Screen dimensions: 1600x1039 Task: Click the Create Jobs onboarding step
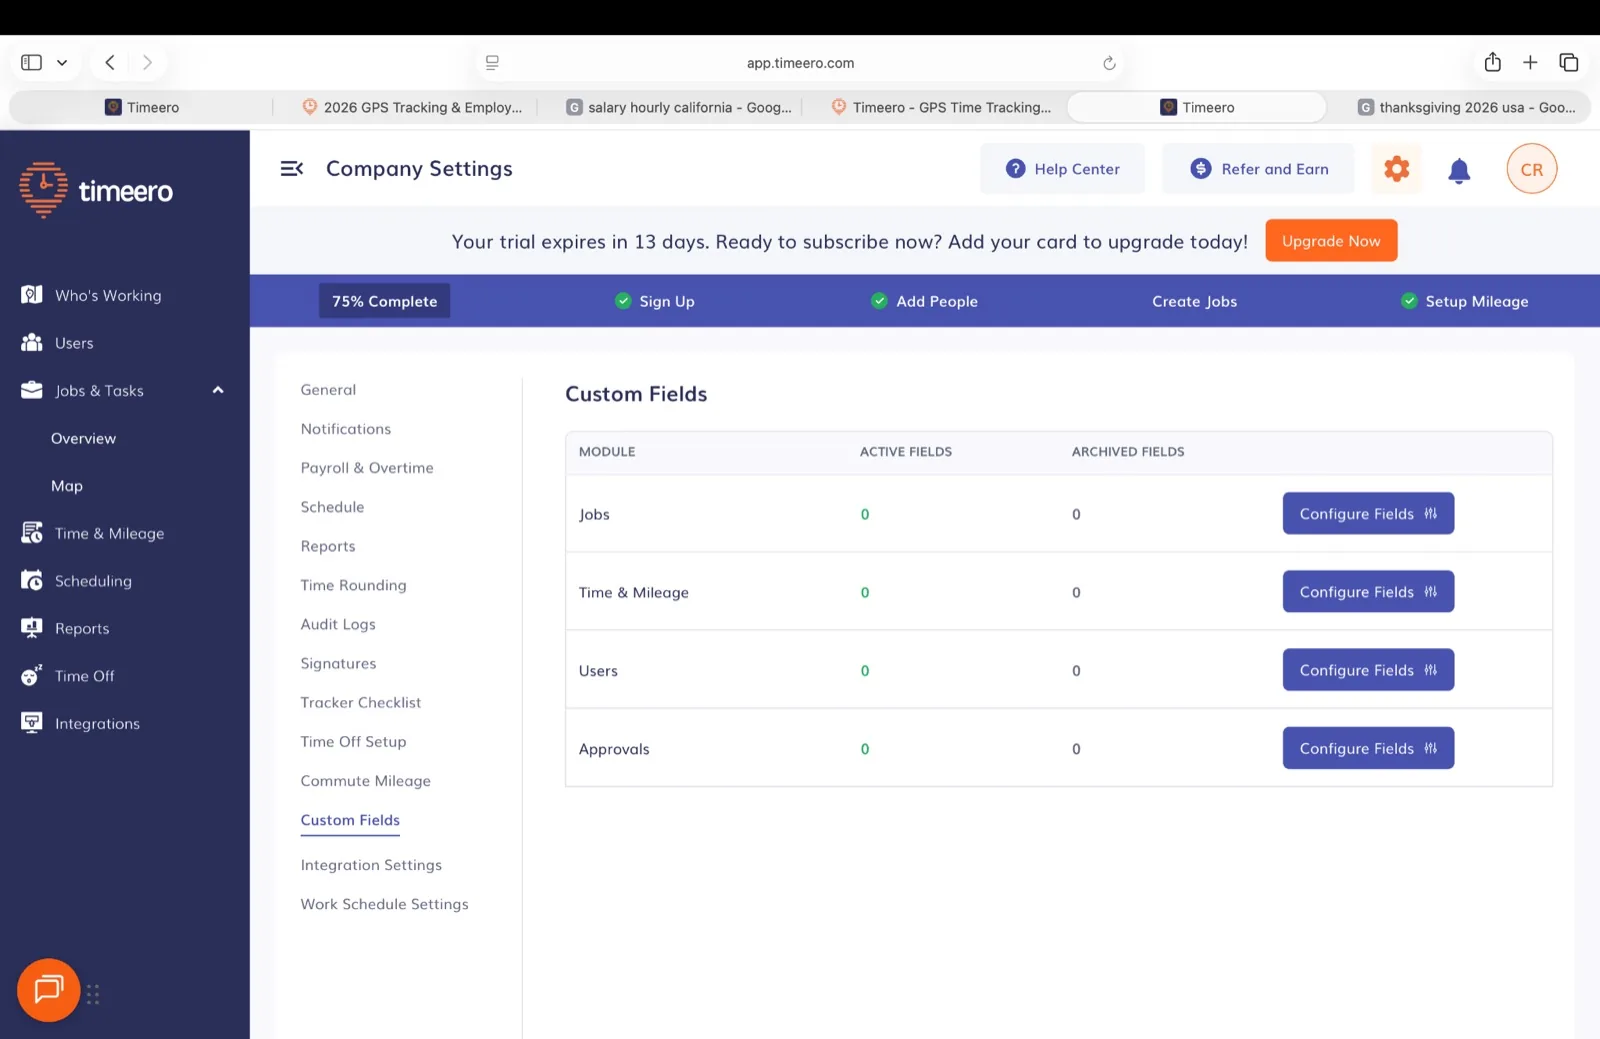pyautogui.click(x=1194, y=301)
